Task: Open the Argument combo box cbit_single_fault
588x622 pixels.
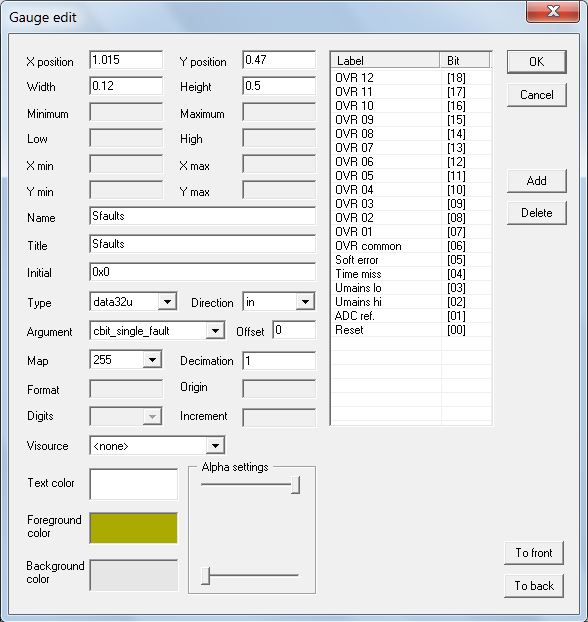Action: pos(157,330)
